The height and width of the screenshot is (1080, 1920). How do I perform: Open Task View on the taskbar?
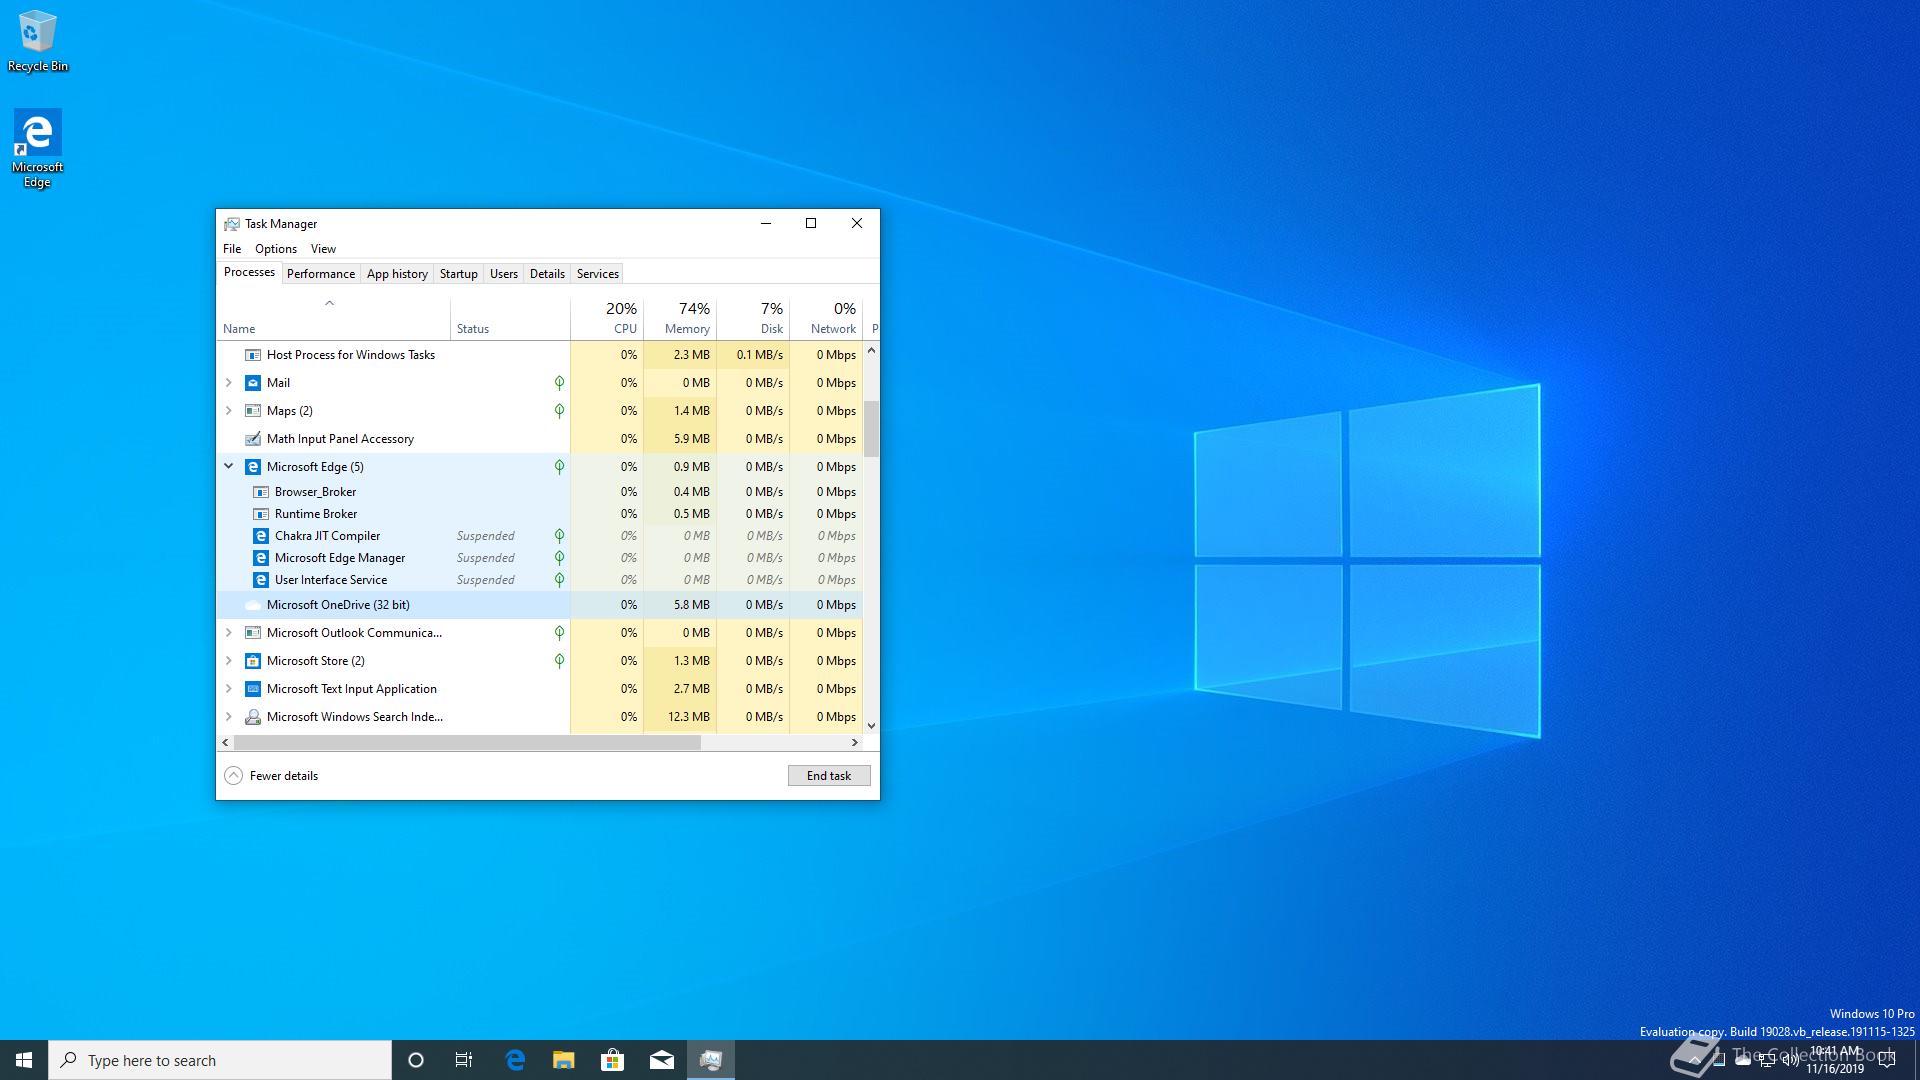click(464, 1060)
